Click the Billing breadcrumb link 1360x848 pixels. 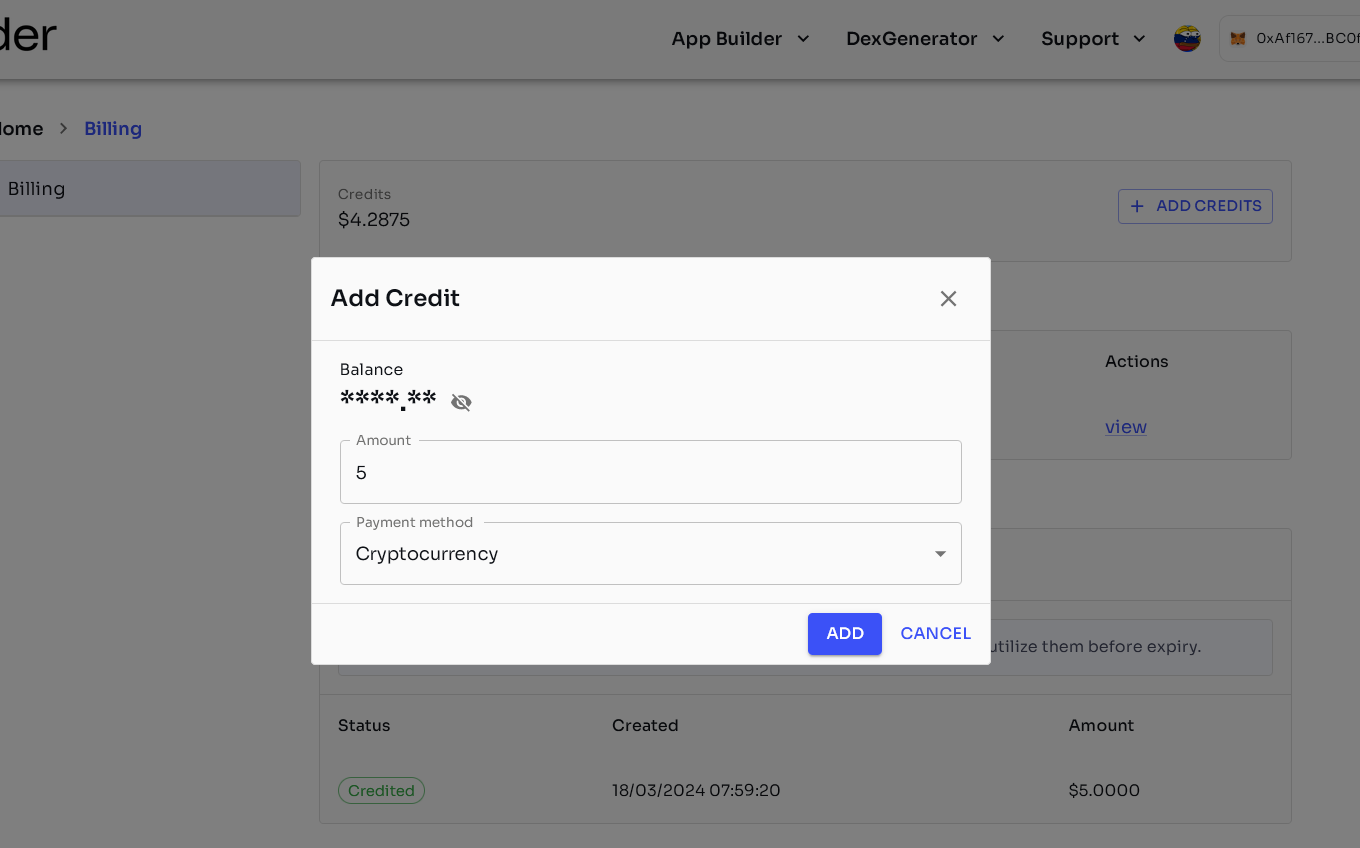pyautogui.click(x=112, y=128)
